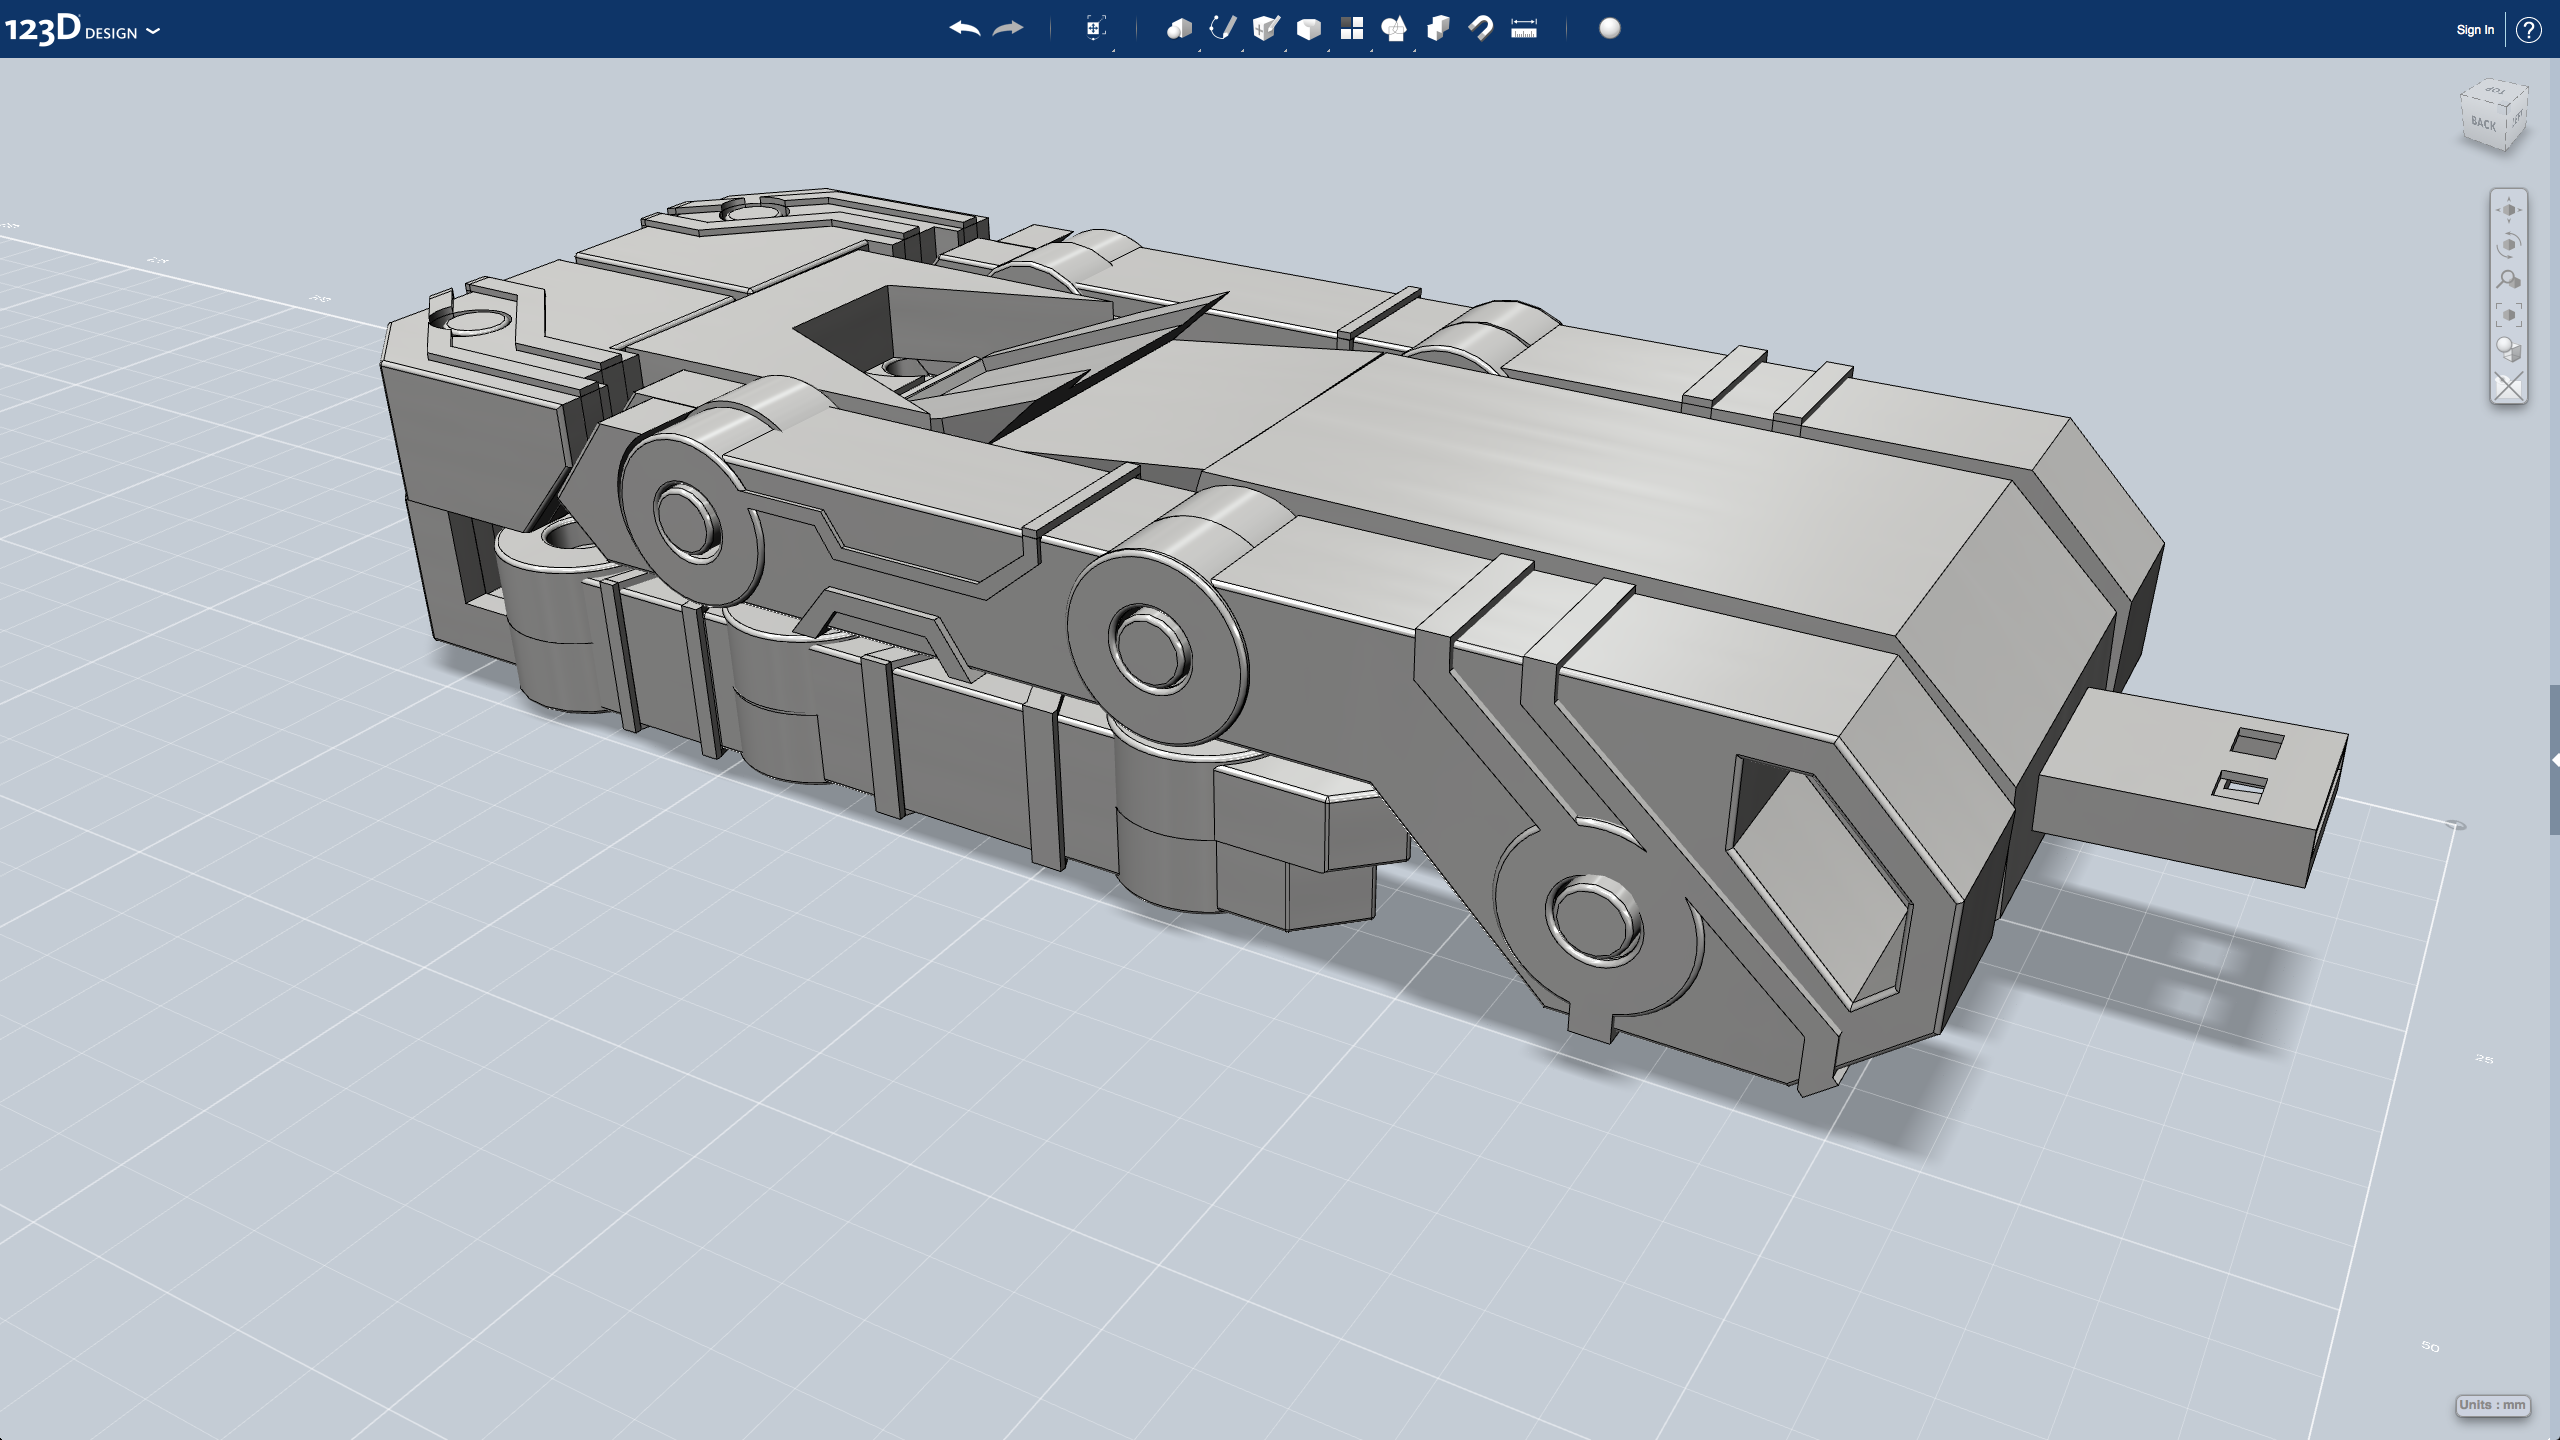Open the Grouping tool
Viewport: 2560px width, 1440px height.
tap(1394, 29)
